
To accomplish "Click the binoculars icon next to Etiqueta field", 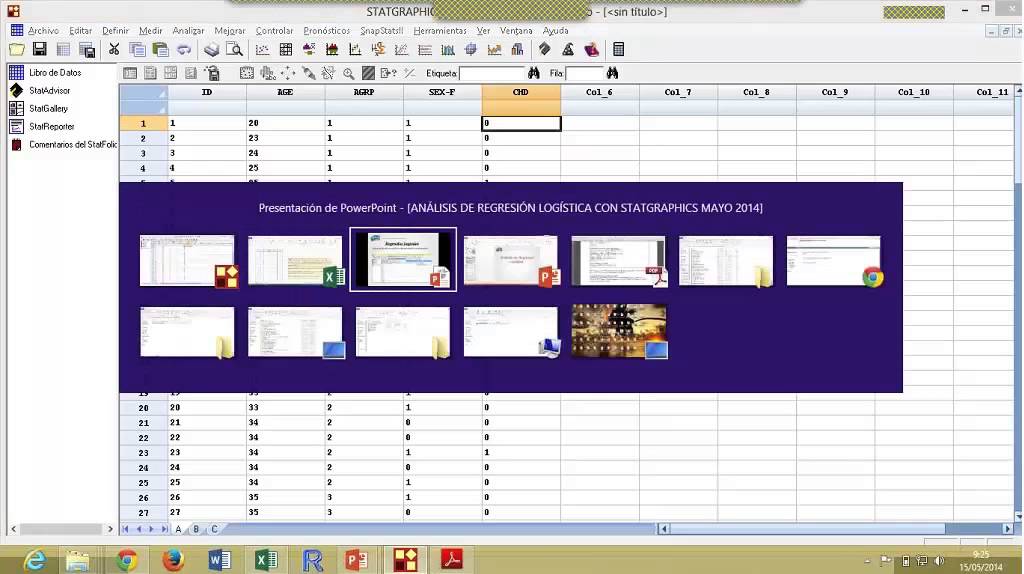I will click(534, 73).
